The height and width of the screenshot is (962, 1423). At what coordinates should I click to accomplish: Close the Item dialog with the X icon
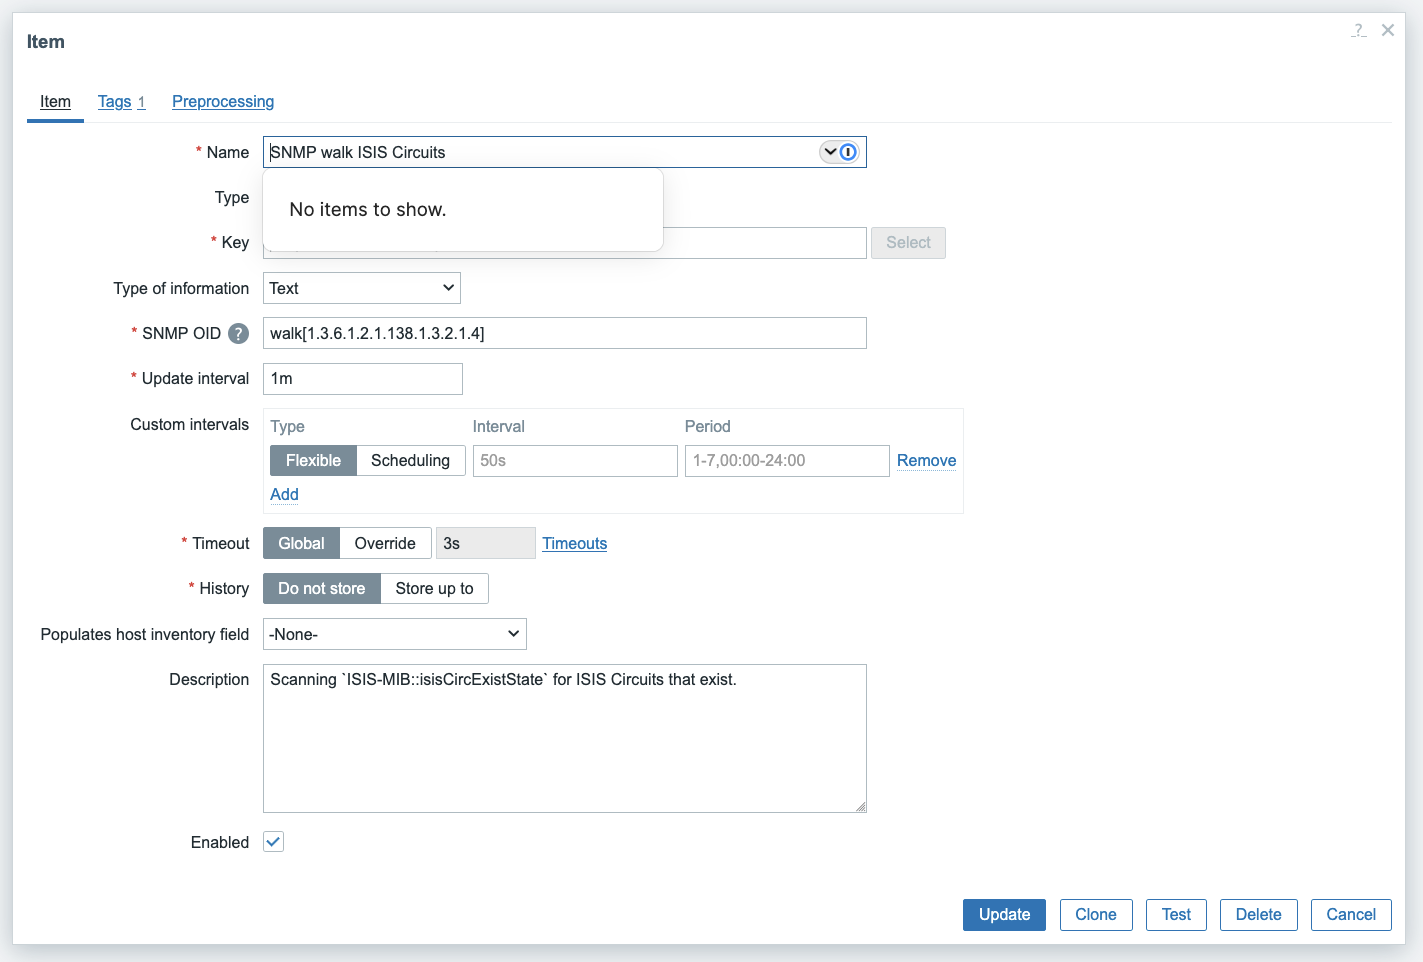pyautogui.click(x=1388, y=30)
